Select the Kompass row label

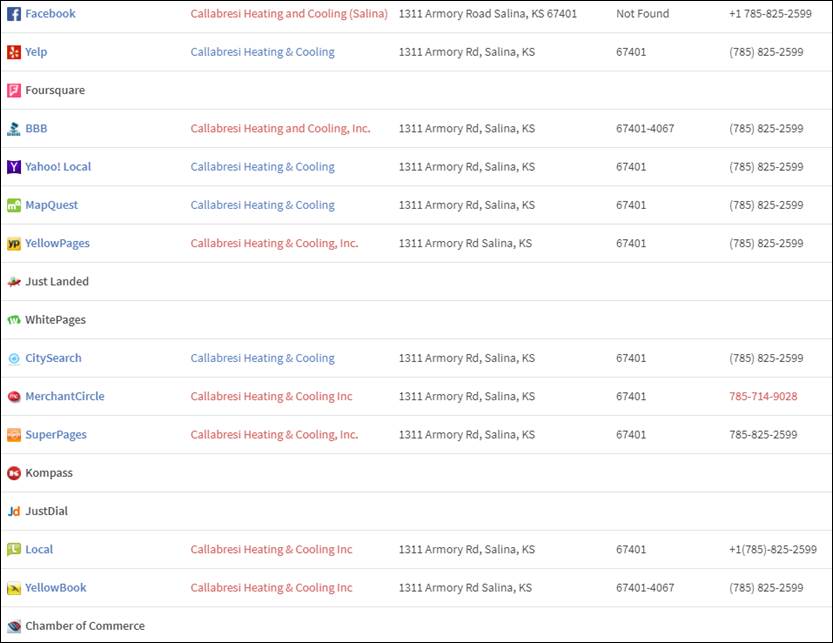(x=49, y=473)
